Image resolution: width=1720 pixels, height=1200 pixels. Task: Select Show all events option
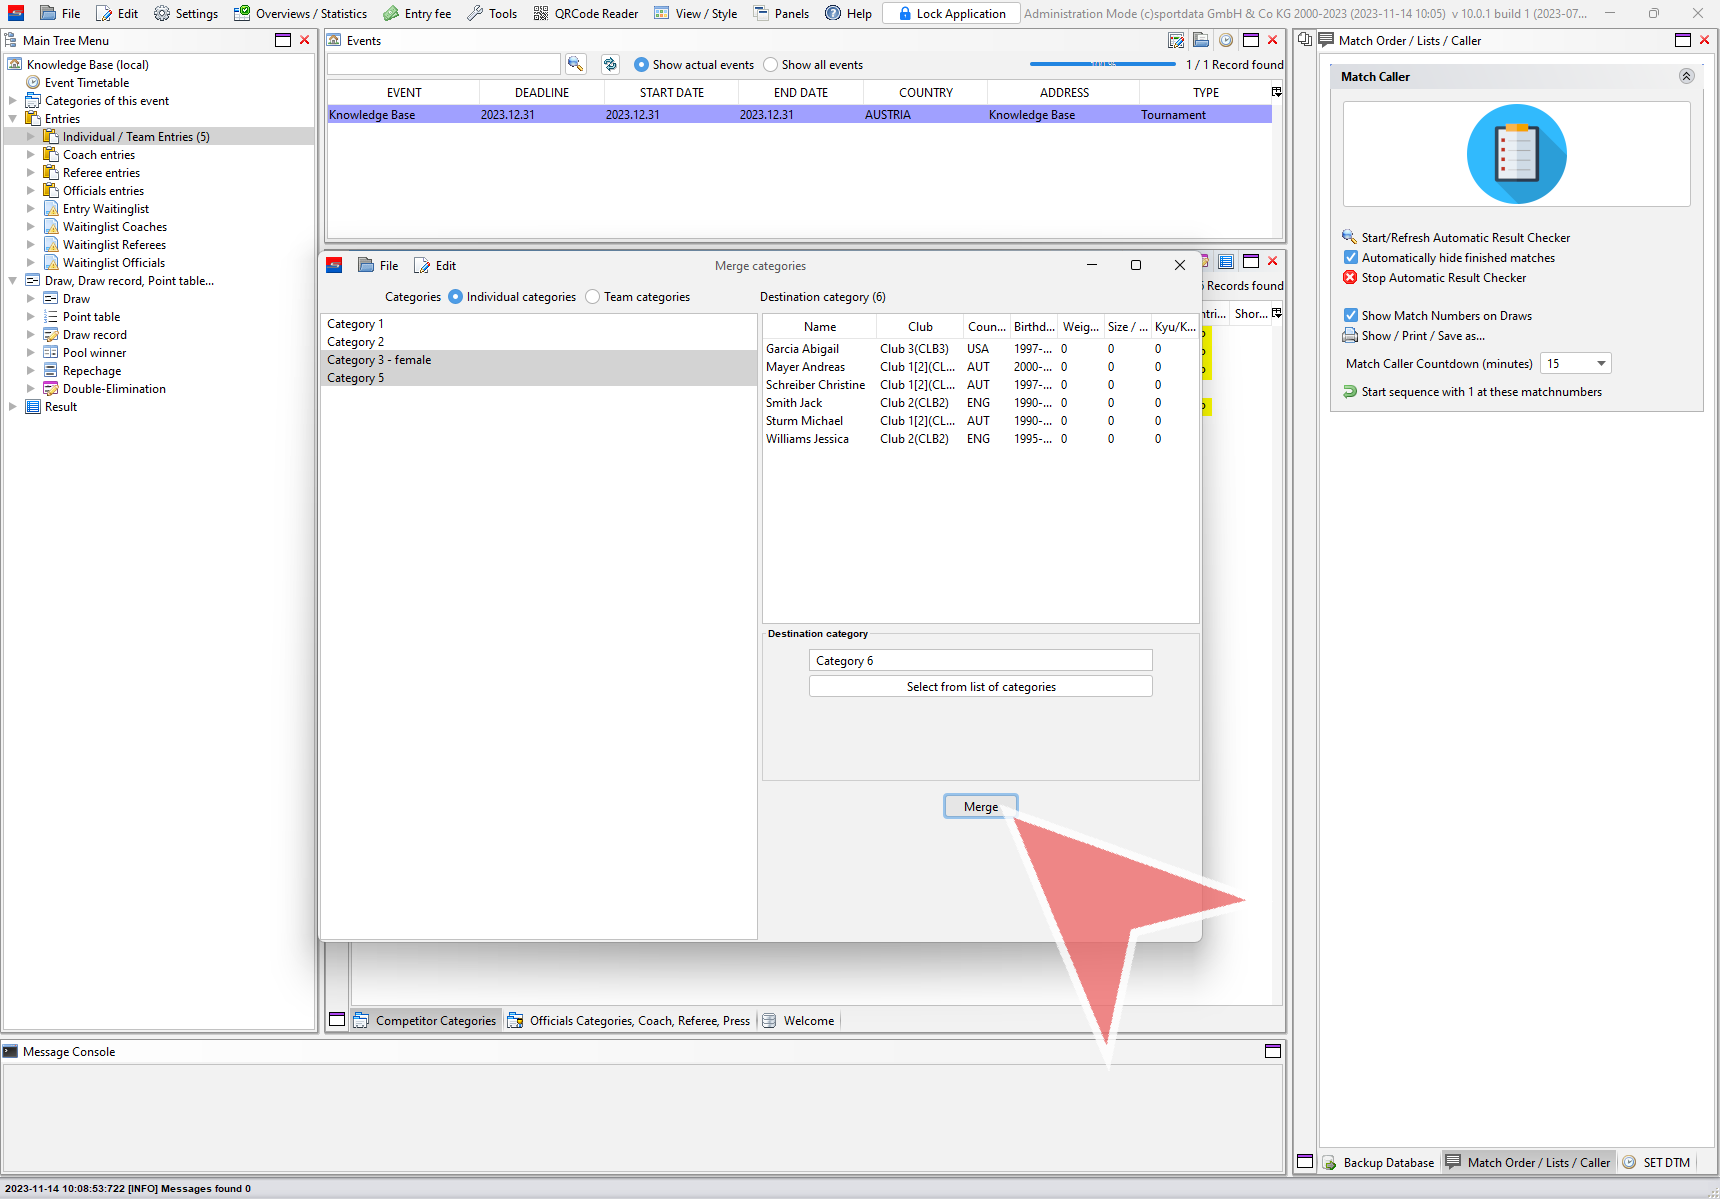[771, 65]
